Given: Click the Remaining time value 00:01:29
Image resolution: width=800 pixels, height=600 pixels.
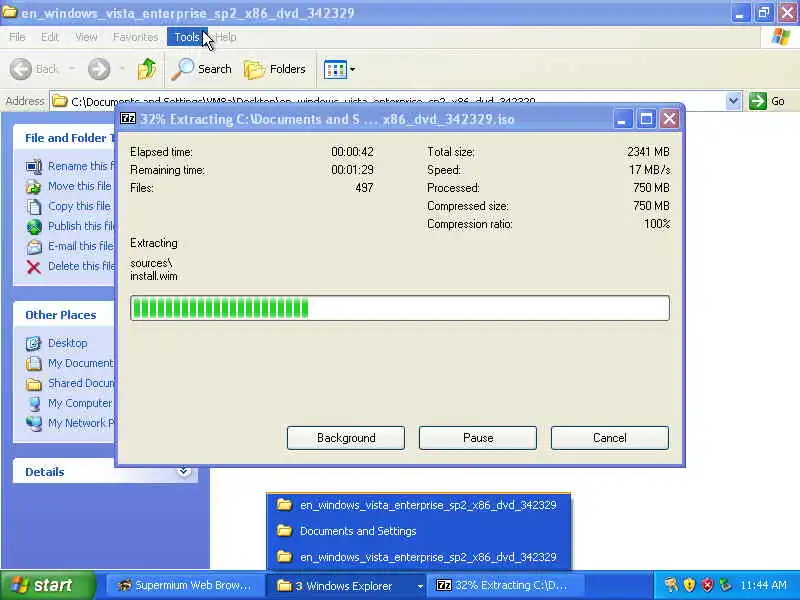Looking at the screenshot, I should click(352, 170).
